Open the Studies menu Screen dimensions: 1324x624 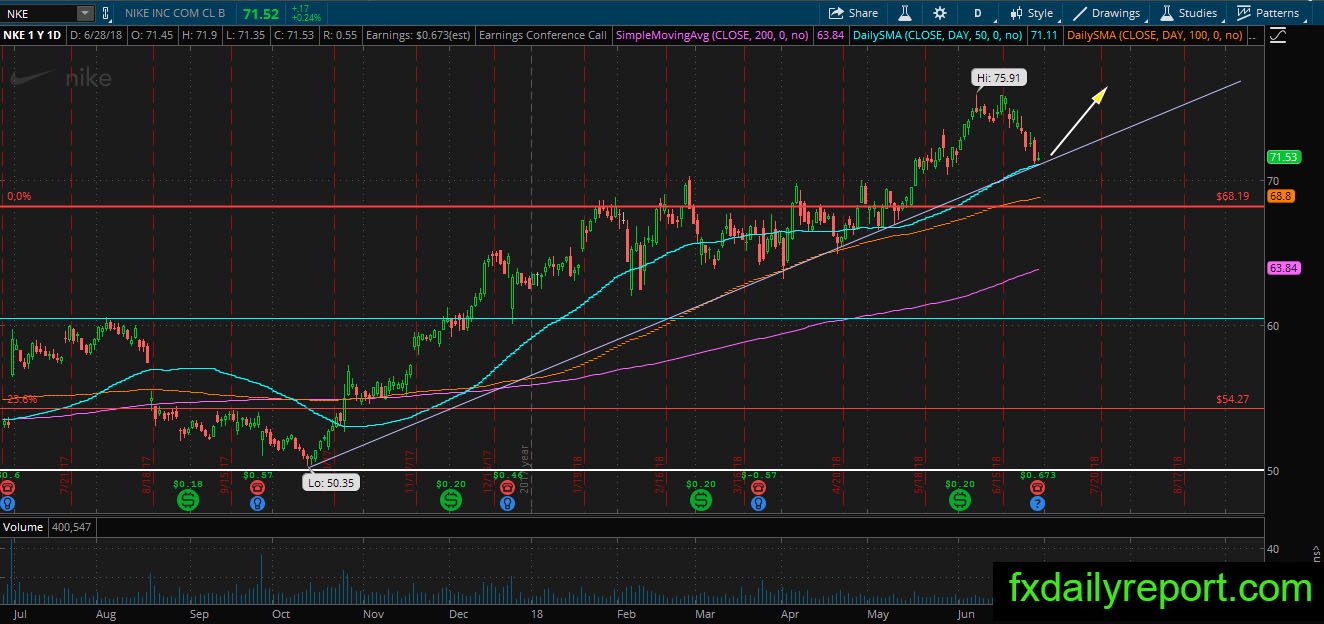coord(1189,13)
